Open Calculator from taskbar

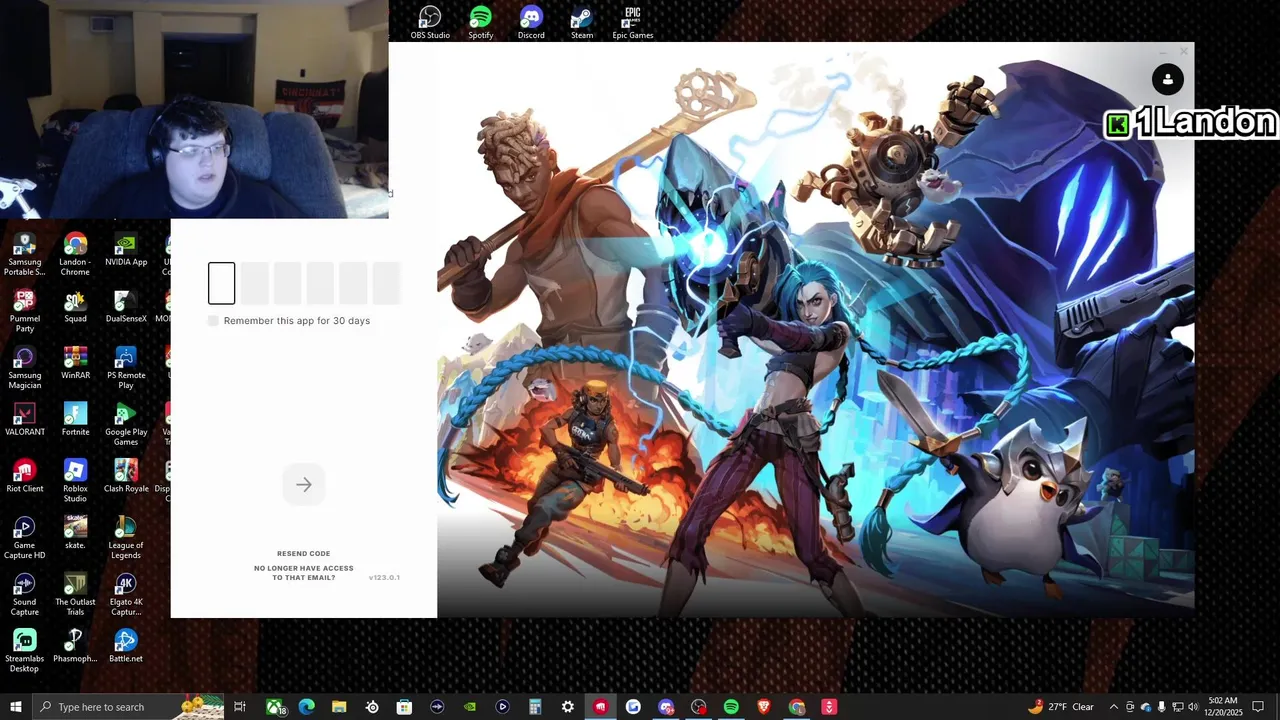click(x=535, y=707)
